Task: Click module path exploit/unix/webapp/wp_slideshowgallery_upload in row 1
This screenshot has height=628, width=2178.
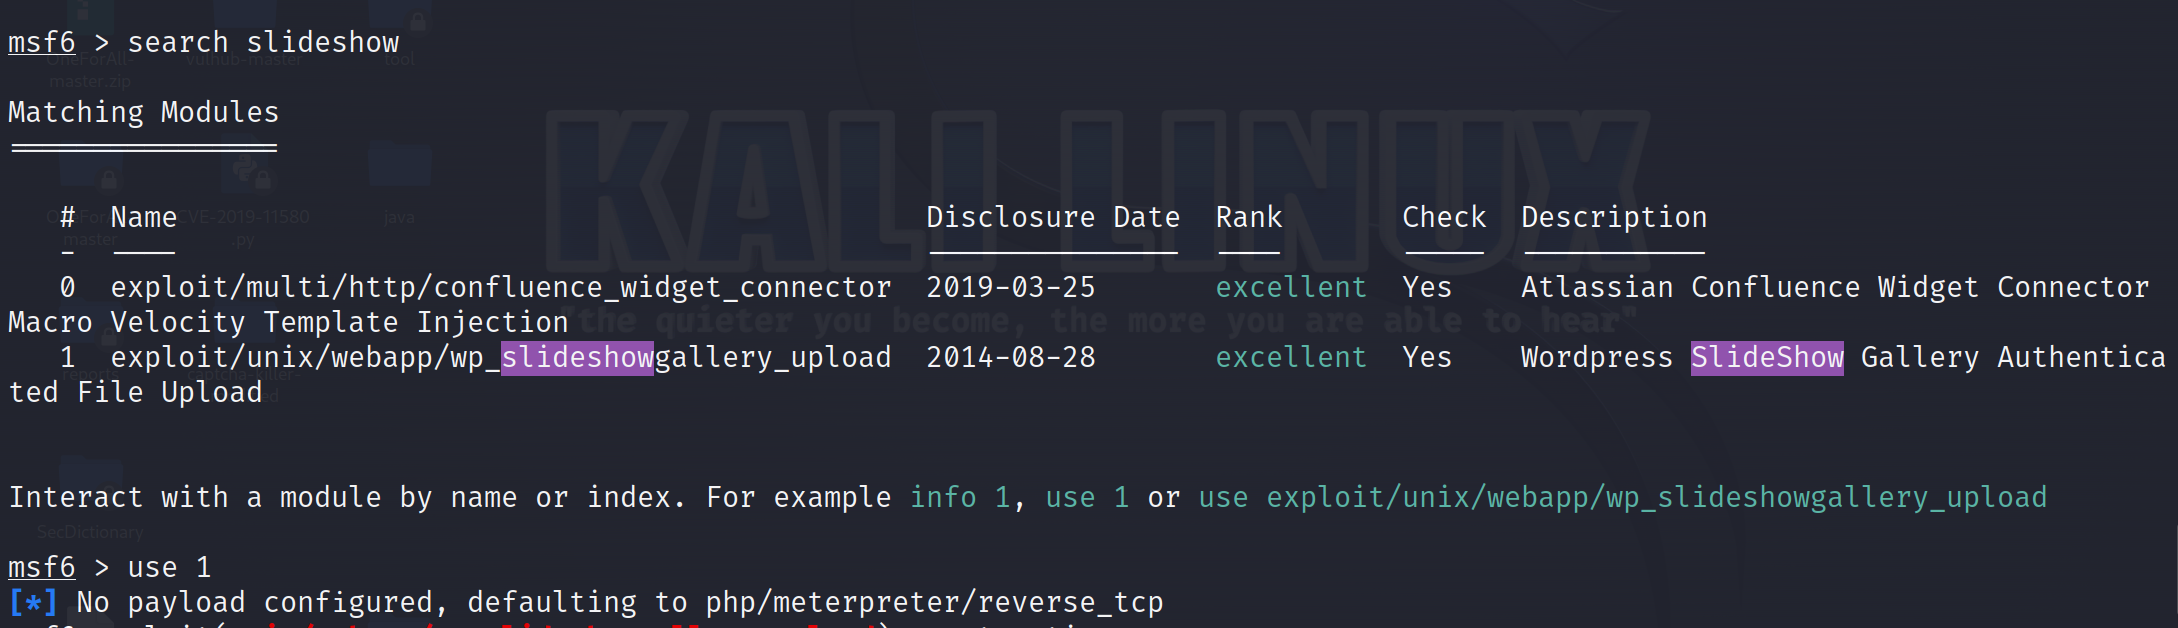Action: [501, 357]
